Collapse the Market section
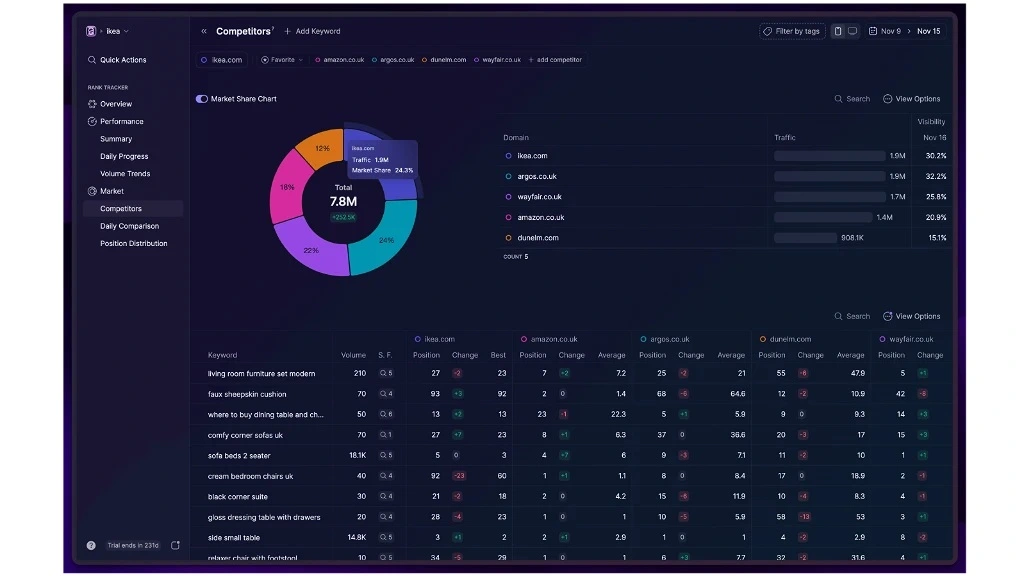The height and width of the screenshot is (576, 1024). [112, 191]
